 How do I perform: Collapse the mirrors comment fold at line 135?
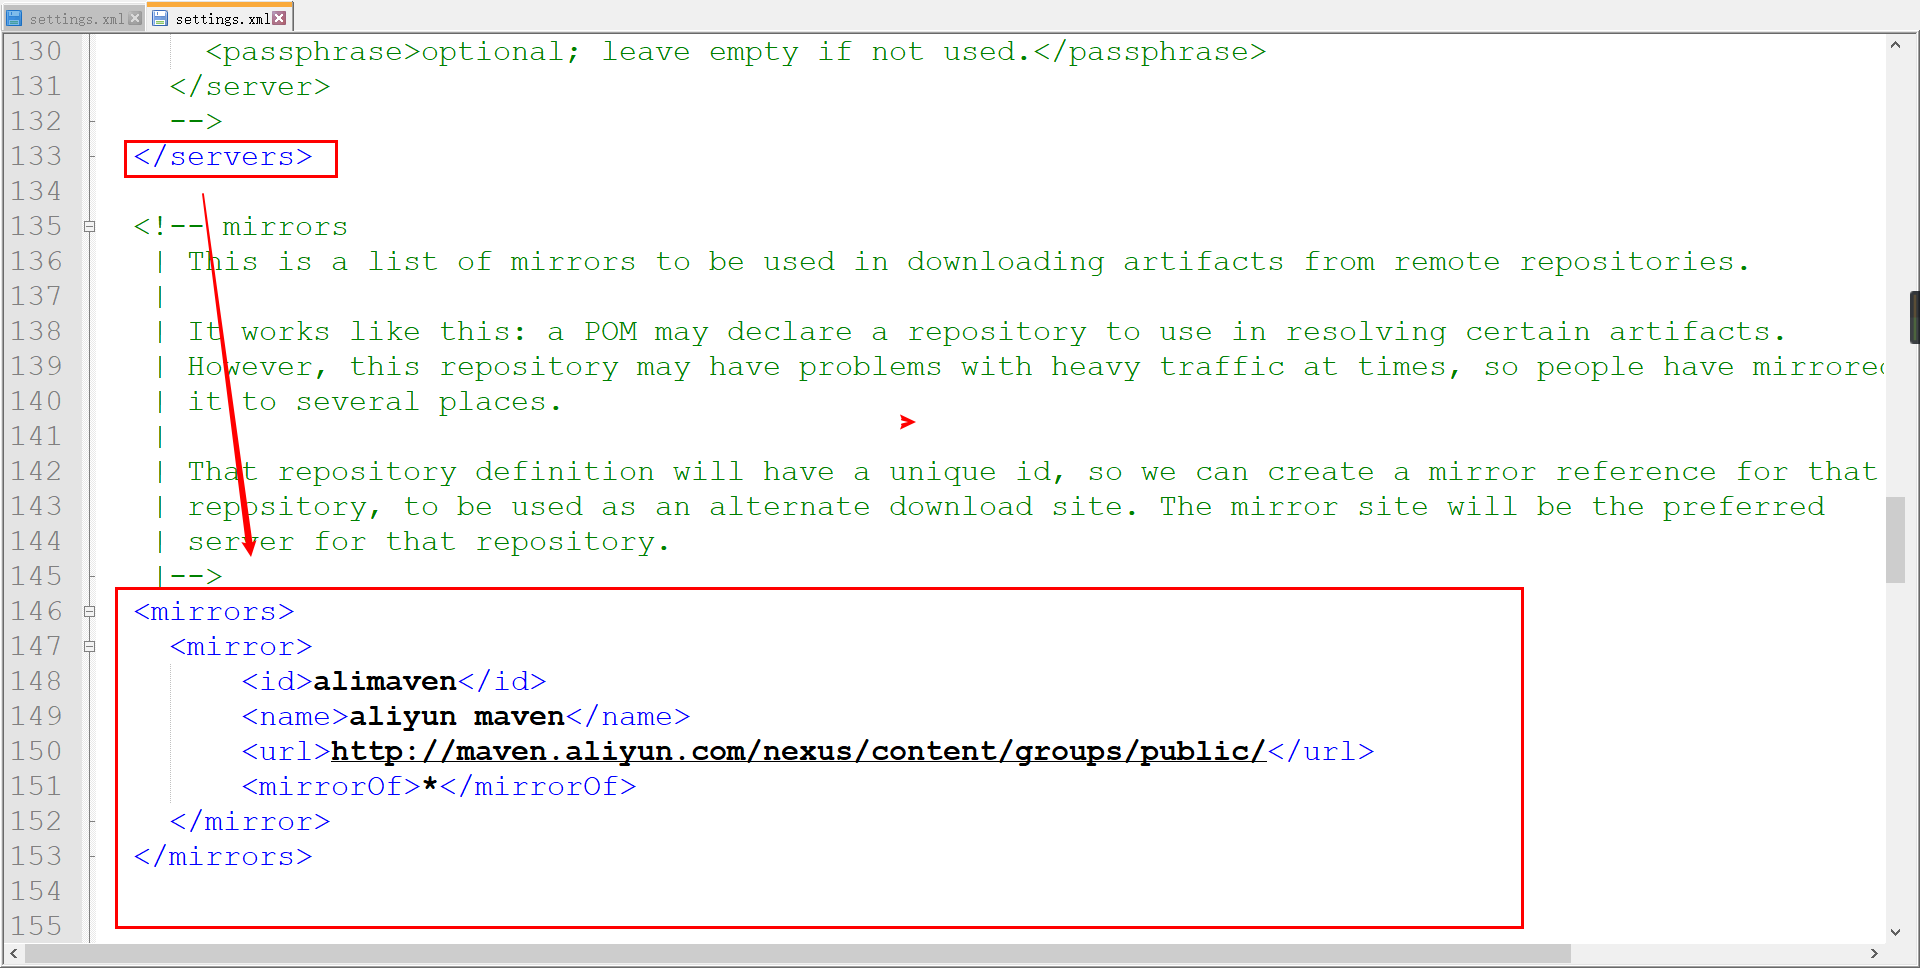pos(90,226)
